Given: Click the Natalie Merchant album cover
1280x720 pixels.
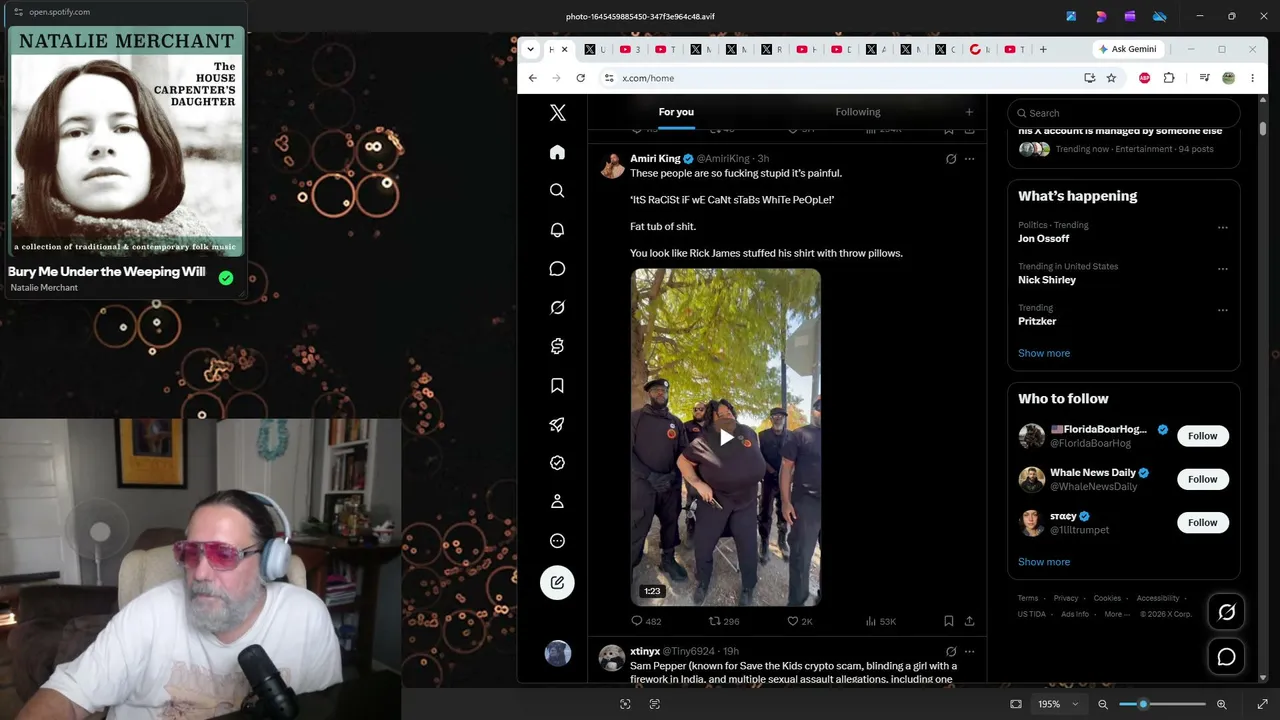Looking at the screenshot, I should pos(126,141).
